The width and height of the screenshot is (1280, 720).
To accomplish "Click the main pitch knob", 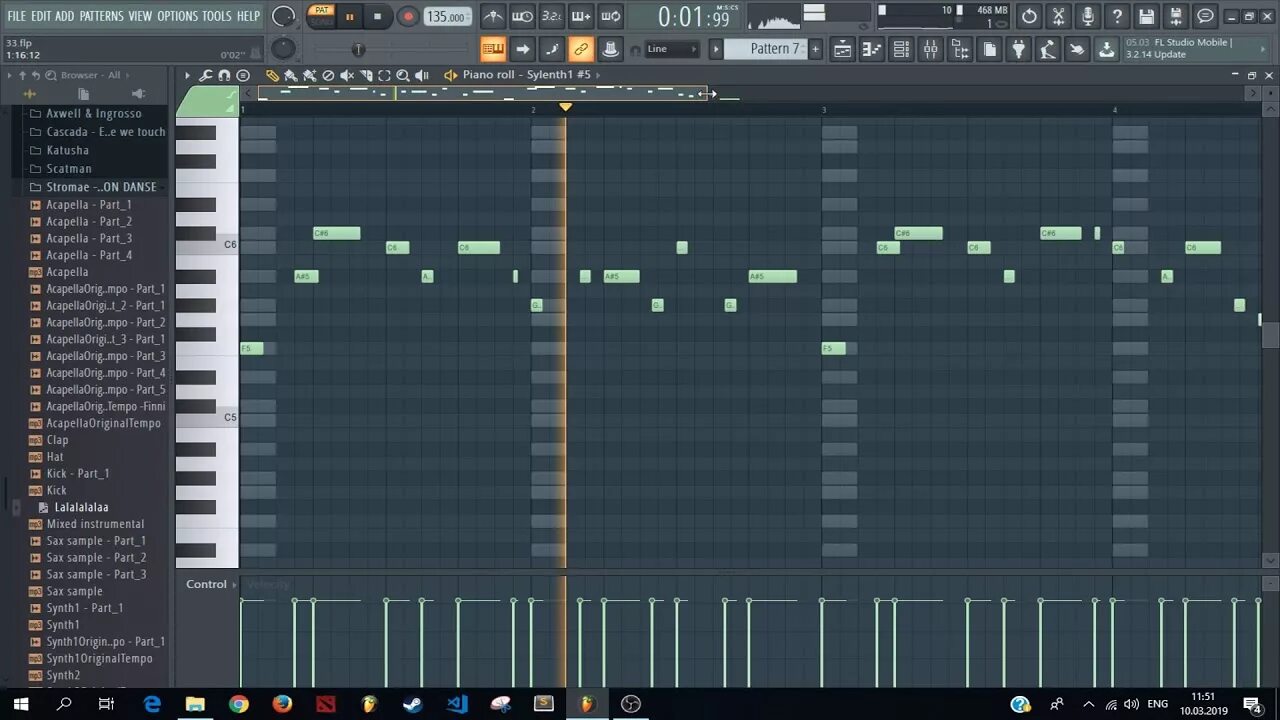I will (284, 48).
